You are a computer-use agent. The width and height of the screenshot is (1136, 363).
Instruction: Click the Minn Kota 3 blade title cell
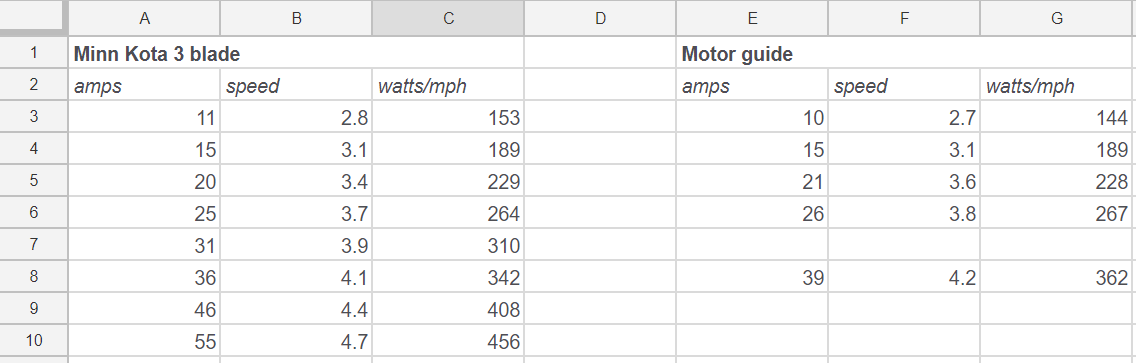296,54
